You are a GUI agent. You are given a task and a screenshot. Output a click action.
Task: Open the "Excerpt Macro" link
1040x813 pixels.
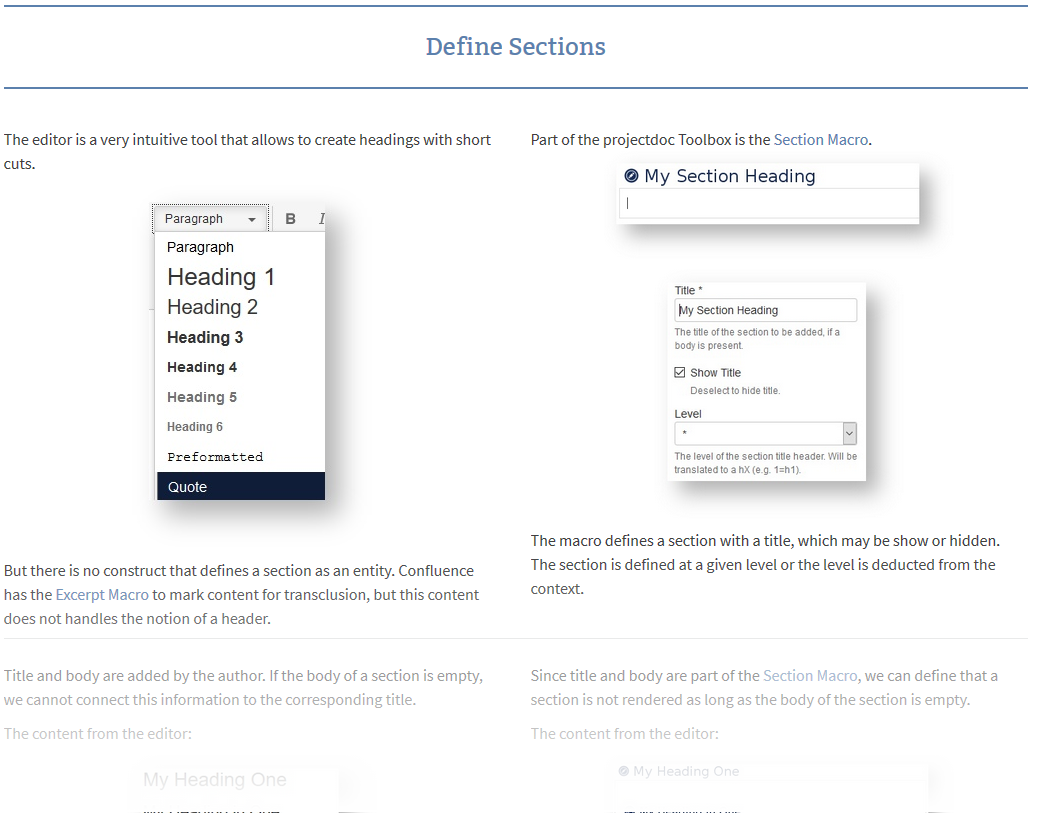102,593
